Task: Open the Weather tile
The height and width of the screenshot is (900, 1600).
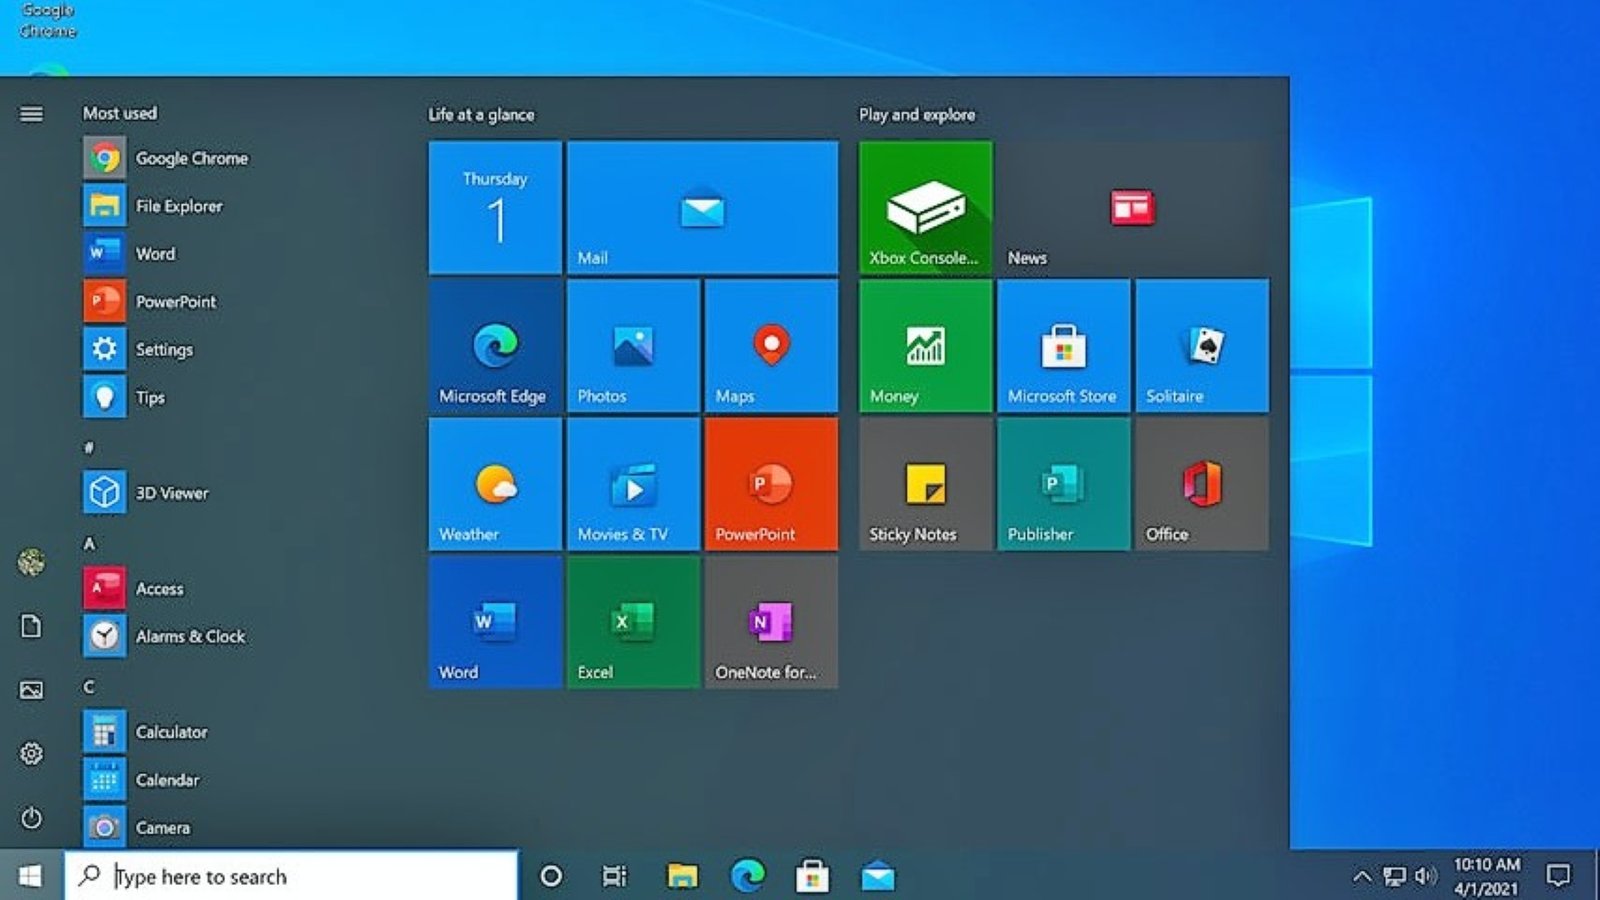Action: click(x=493, y=483)
